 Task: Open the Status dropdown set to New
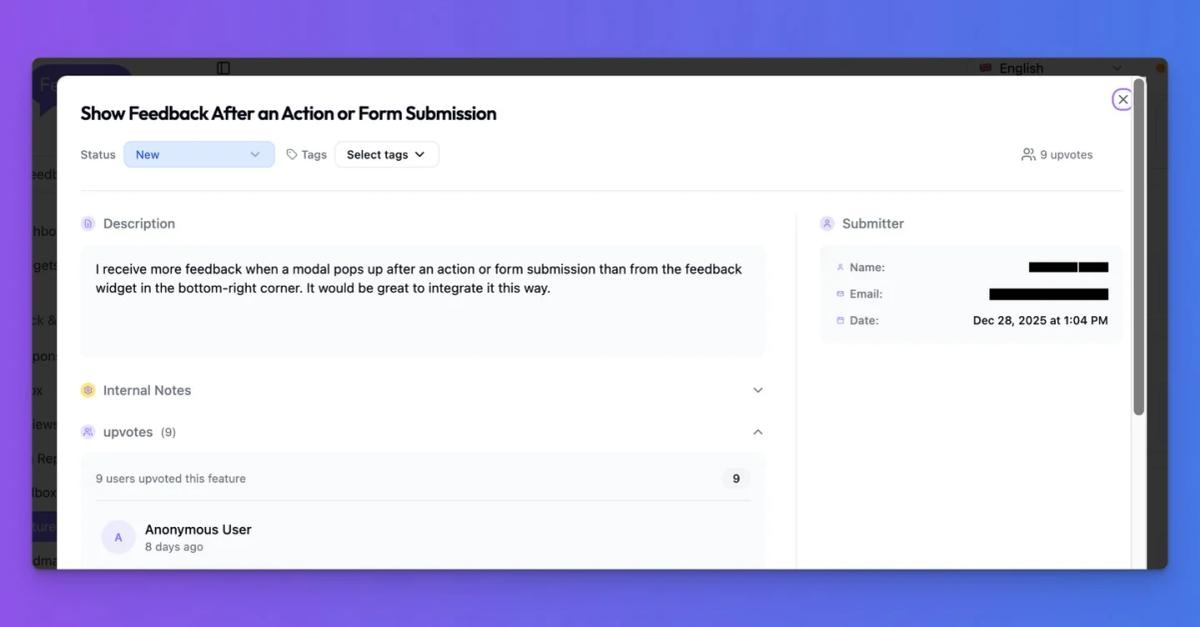[198, 154]
